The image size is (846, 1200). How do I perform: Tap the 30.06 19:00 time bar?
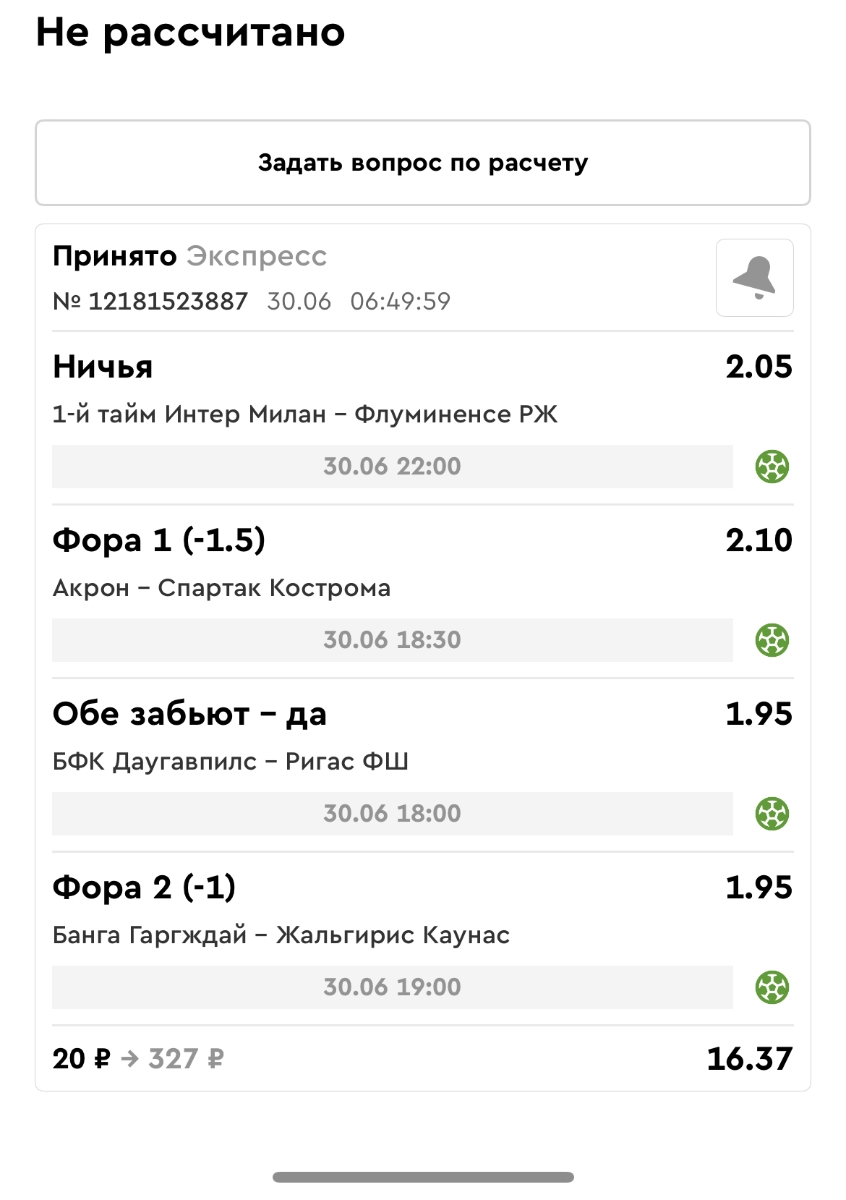[x=392, y=988]
